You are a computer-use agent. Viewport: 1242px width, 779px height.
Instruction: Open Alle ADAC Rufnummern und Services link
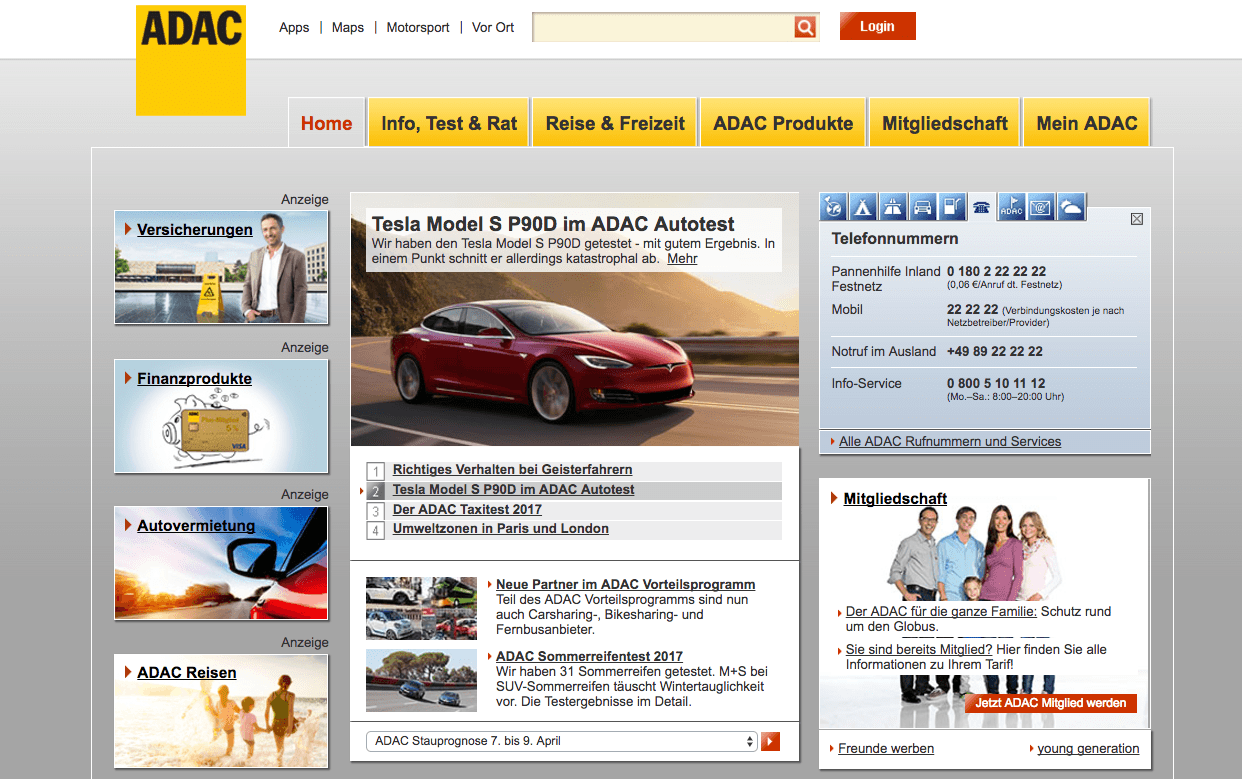(950, 441)
